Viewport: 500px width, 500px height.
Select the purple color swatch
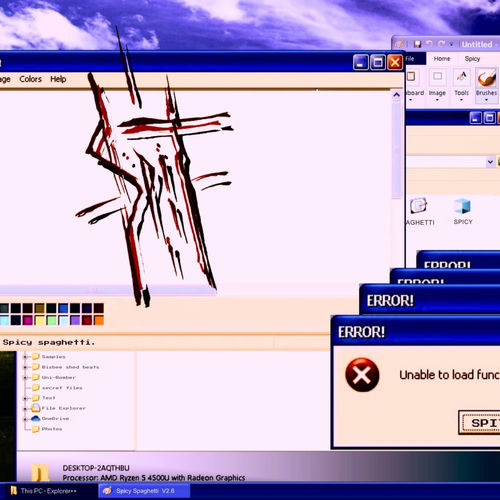point(75,320)
